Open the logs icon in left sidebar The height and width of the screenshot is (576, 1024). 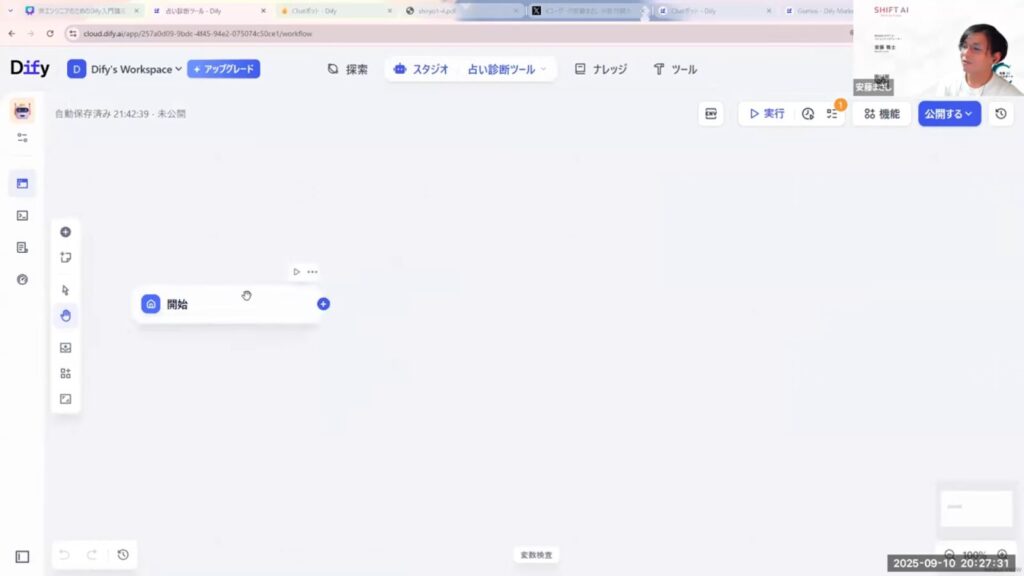coord(22,247)
